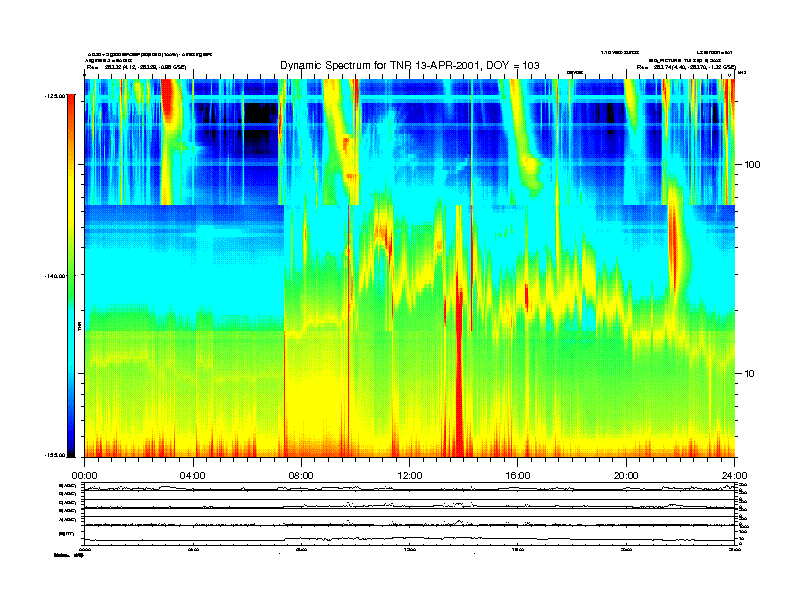This screenshot has width=792, height=612.
Task: Click the 100 frequency axis label
Action: (753, 165)
